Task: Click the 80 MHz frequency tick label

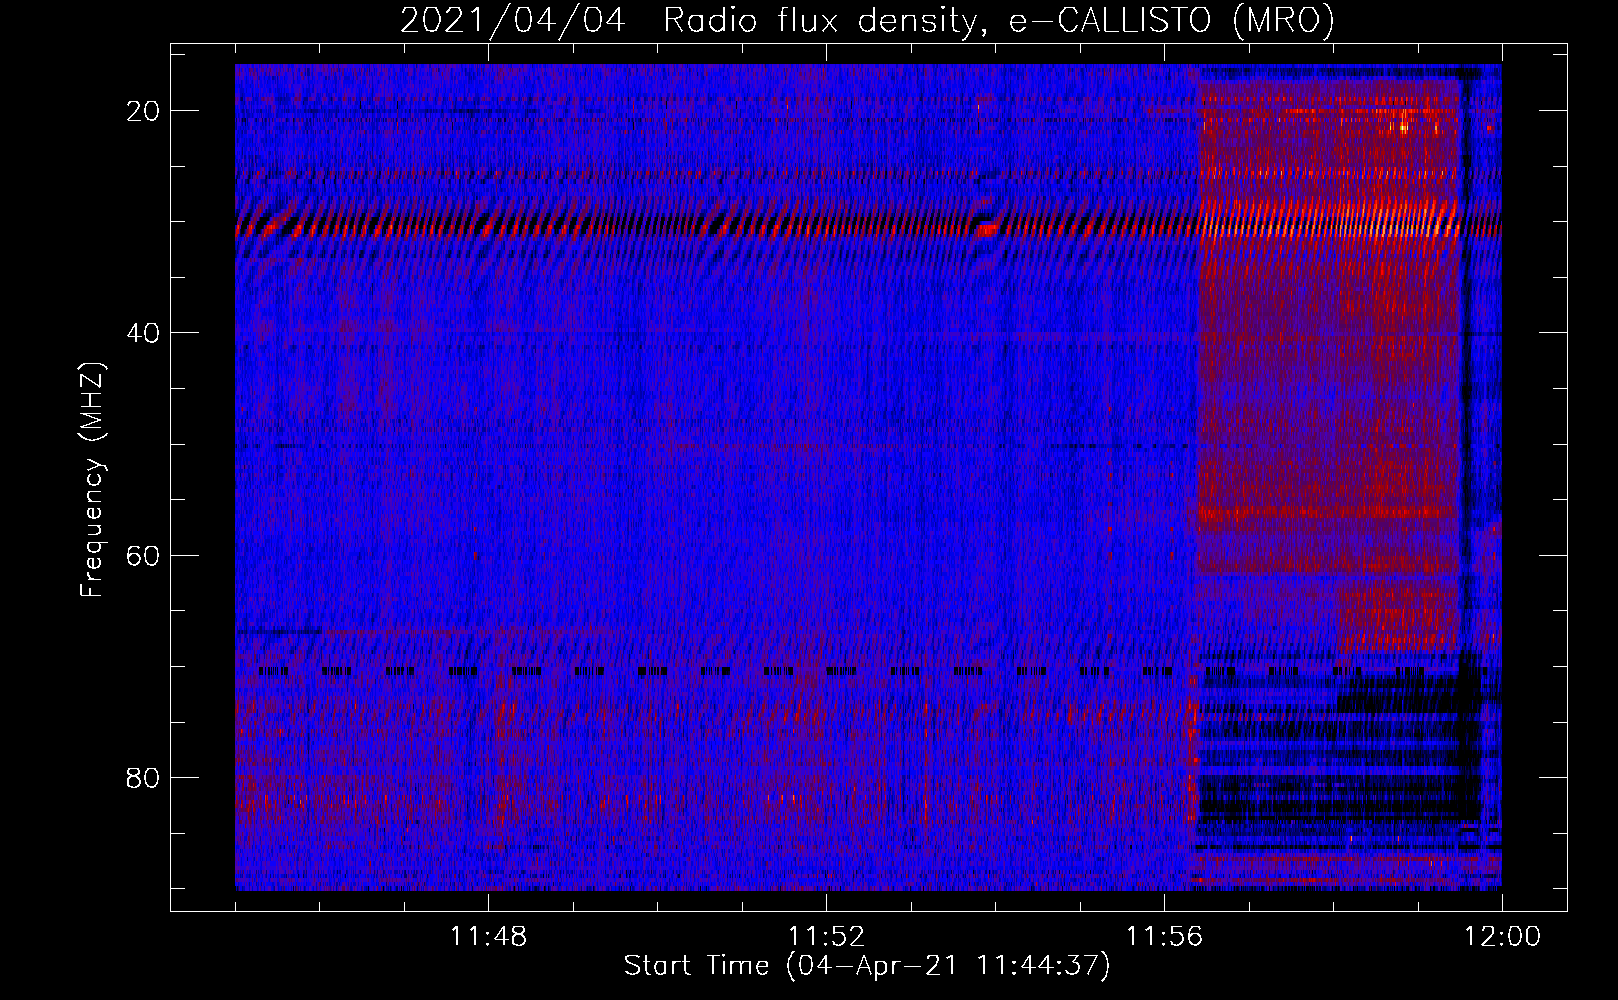Action: point(143,777)
